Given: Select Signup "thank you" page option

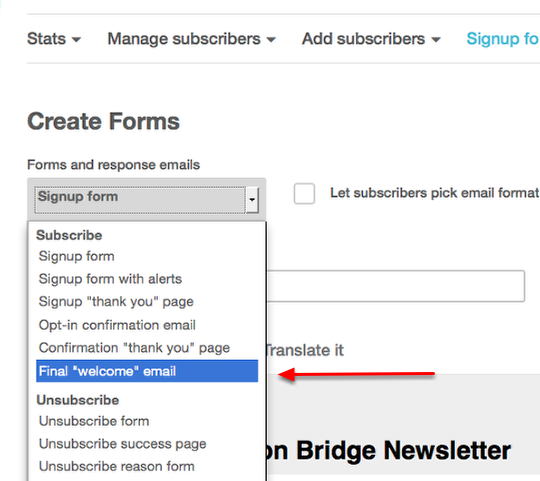Looking at the screenshot, I should click(x=116, y=302).
